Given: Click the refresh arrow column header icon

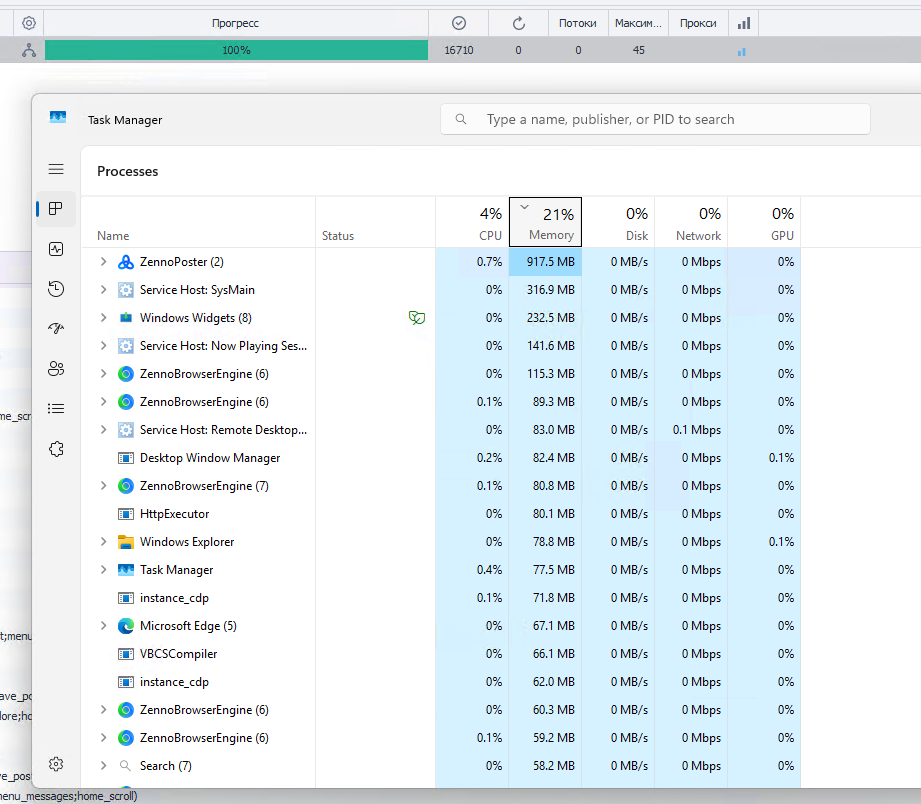Looking at the screenshot, I should (x=518, y=23).
